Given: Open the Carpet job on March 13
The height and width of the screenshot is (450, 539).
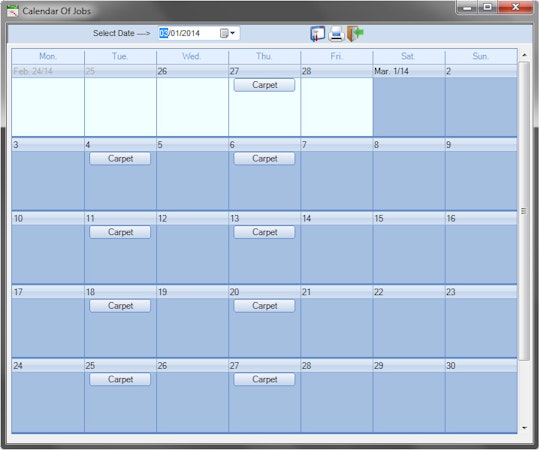Looking at the screenshot, I should (264, 232).
